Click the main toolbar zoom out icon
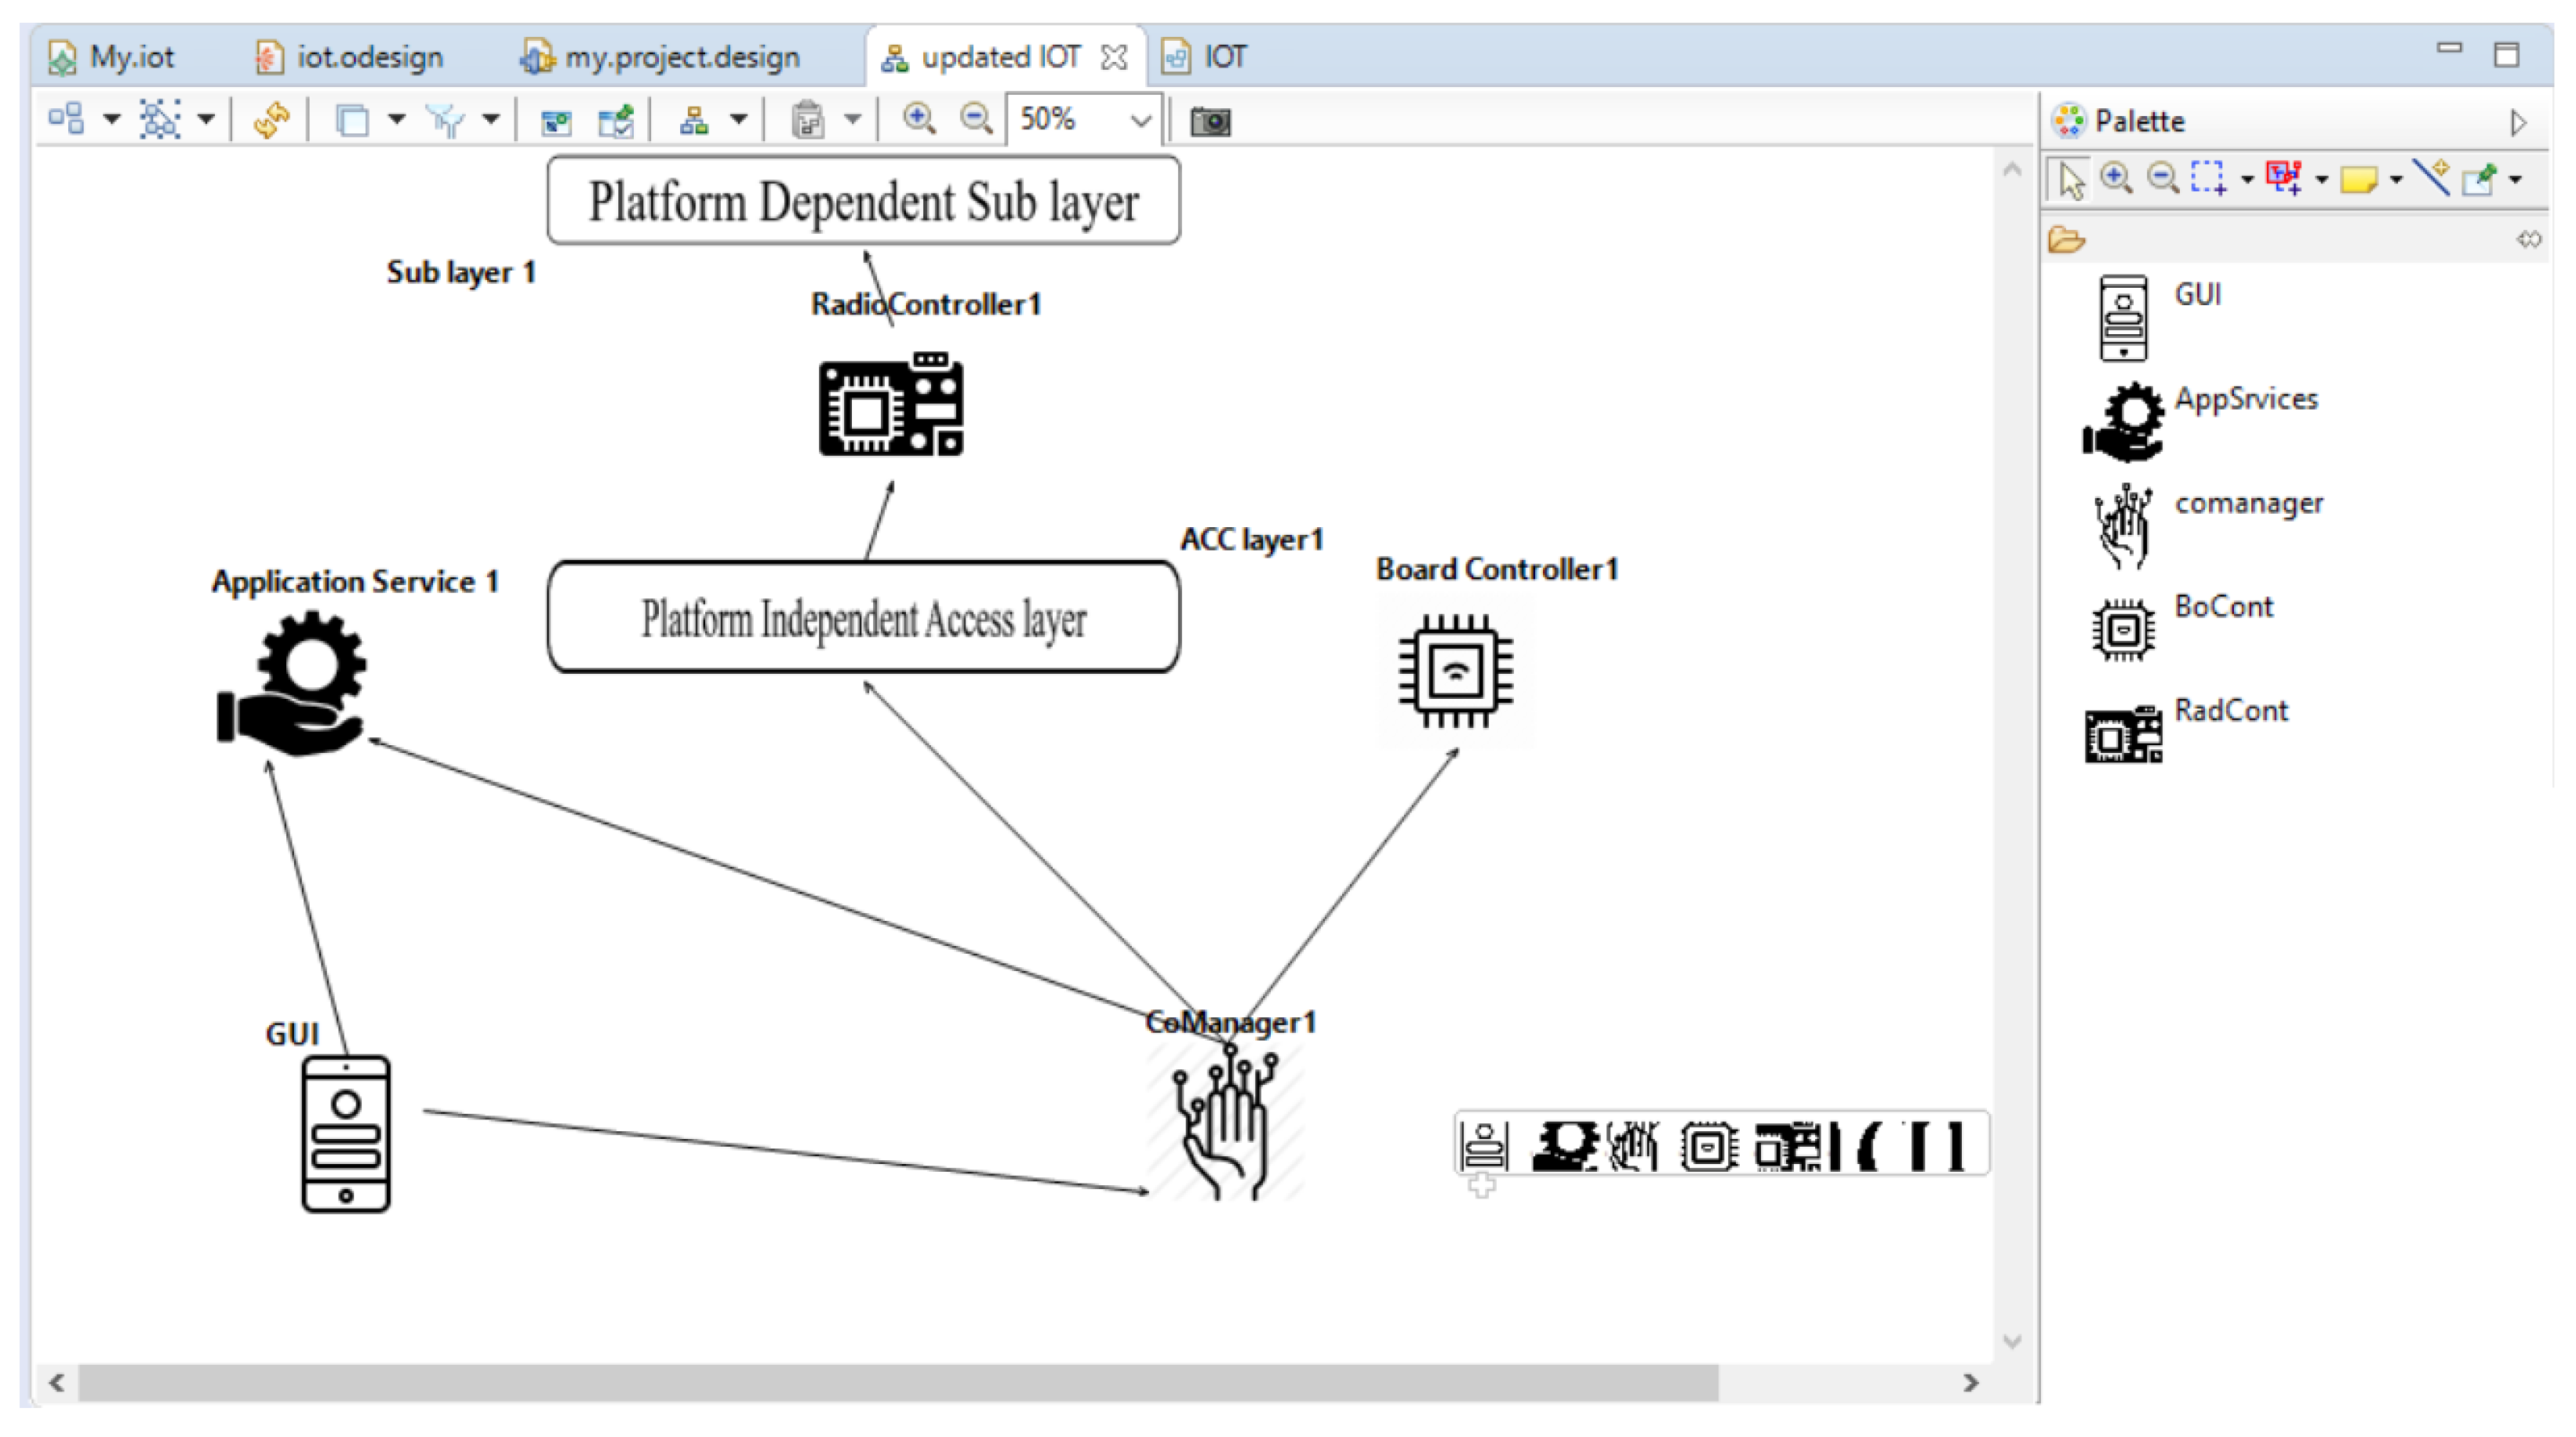The width and height of the screenshot is (2576, 1437). point(975,119)
